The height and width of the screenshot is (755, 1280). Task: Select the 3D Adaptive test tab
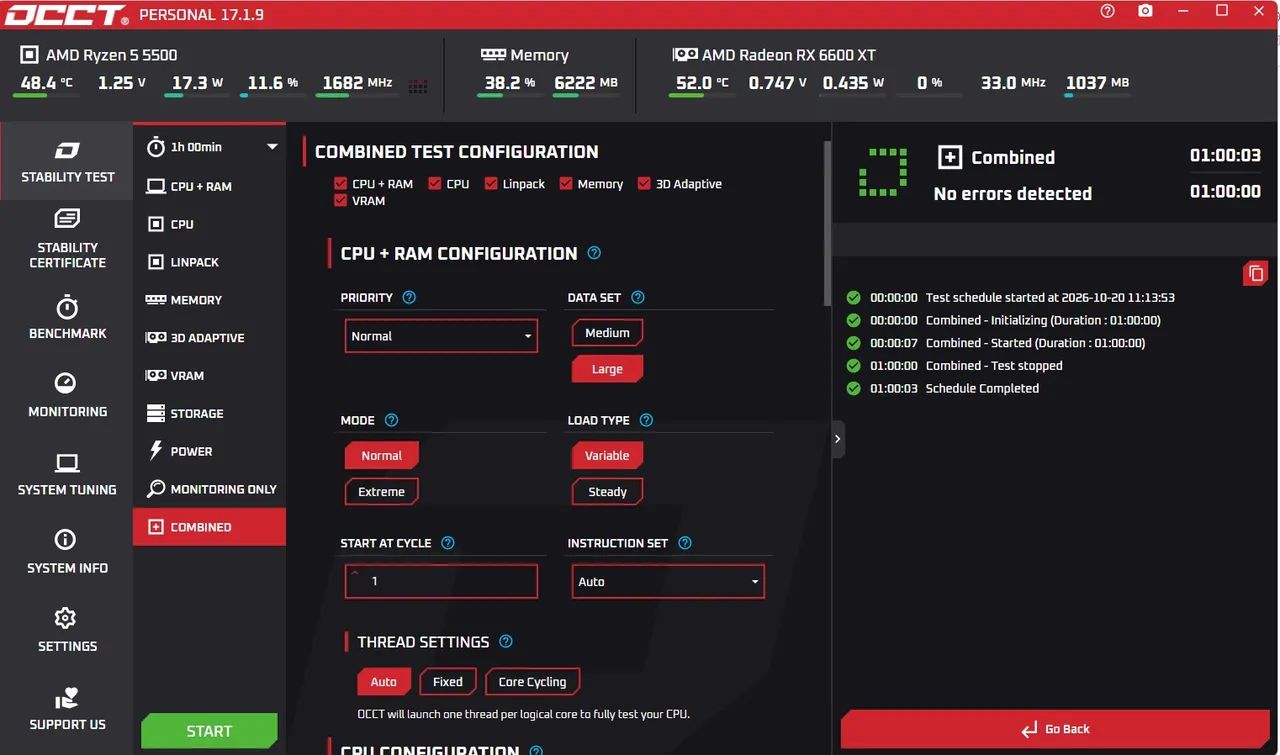(209, 338)
